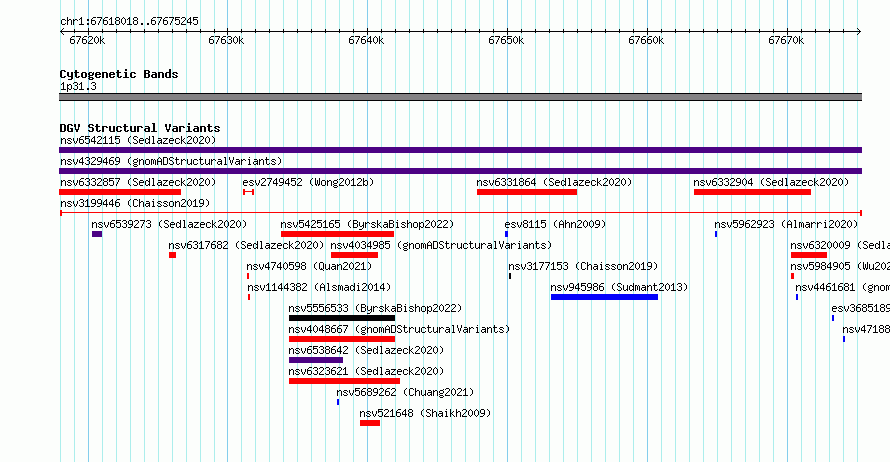Click the nsv6542115 (Sedlazeck2020) variant label
The image size is (890, 462).
point(138,140)
